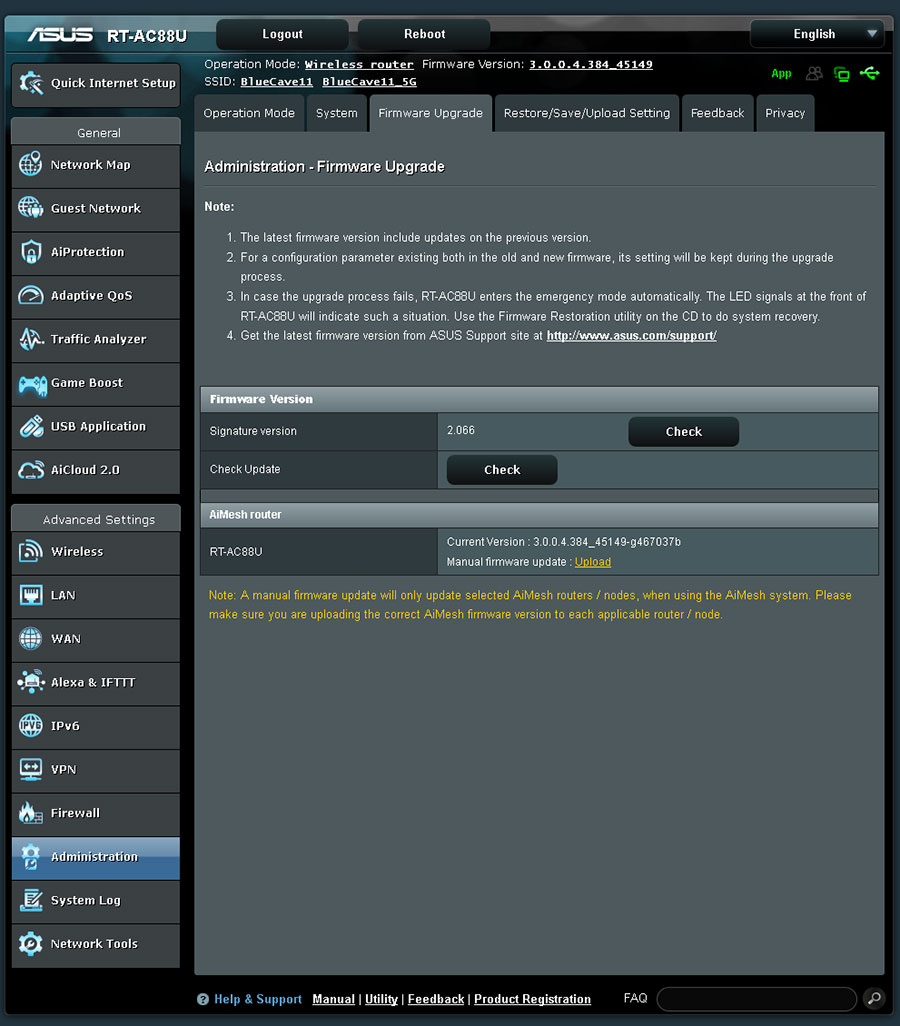
Task: Click the Administration gear person icon
Action: 31,857
